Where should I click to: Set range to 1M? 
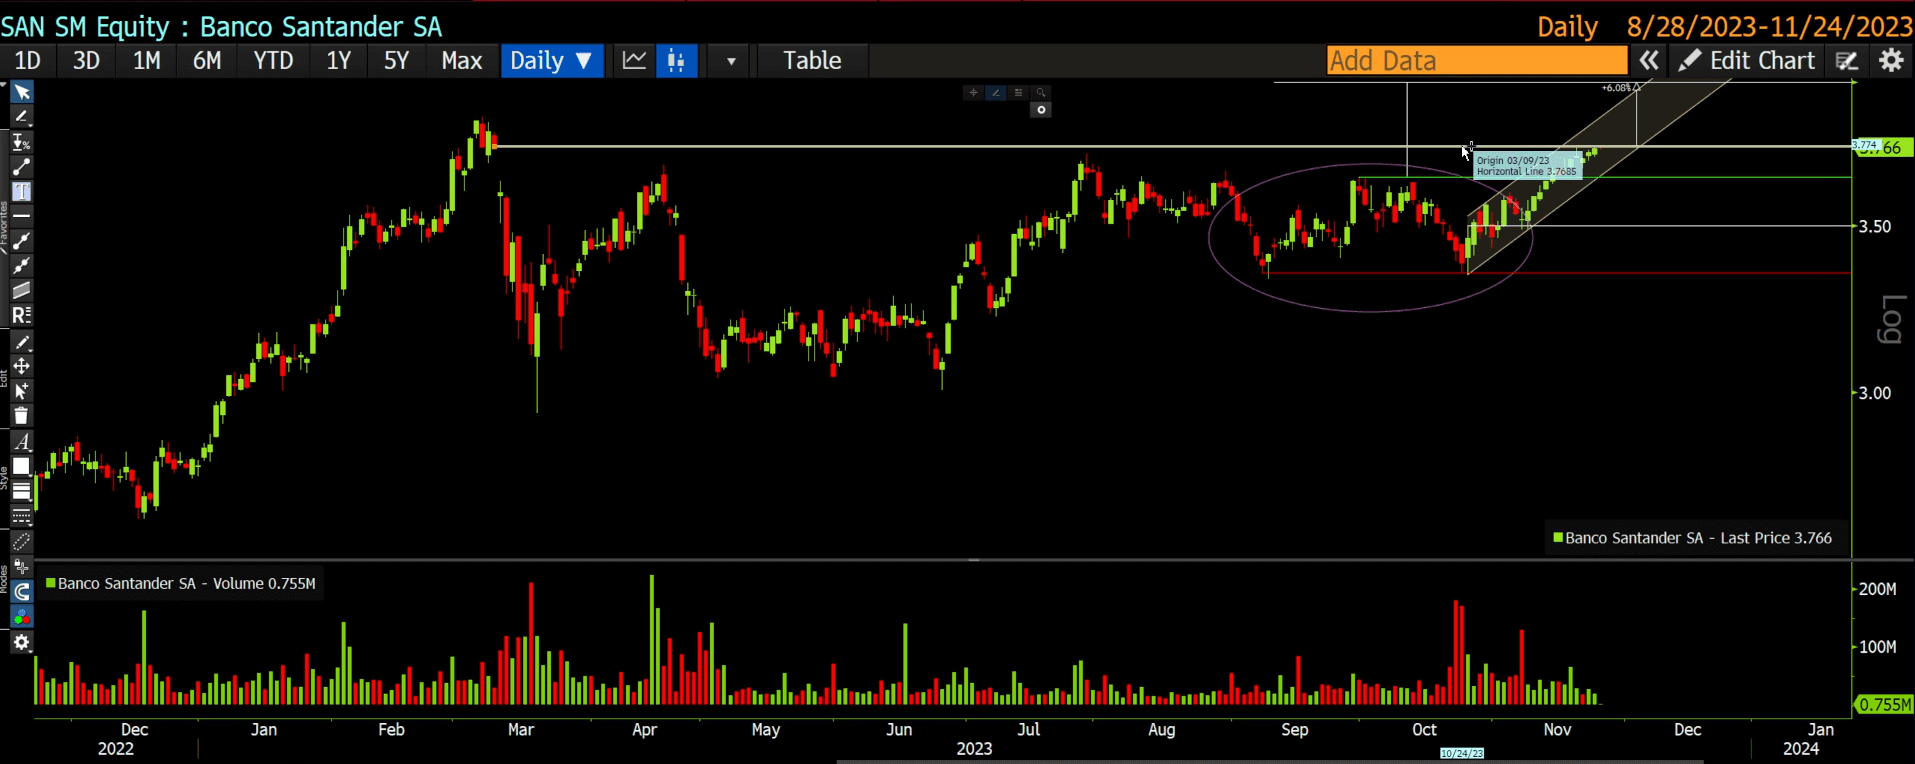147,60
